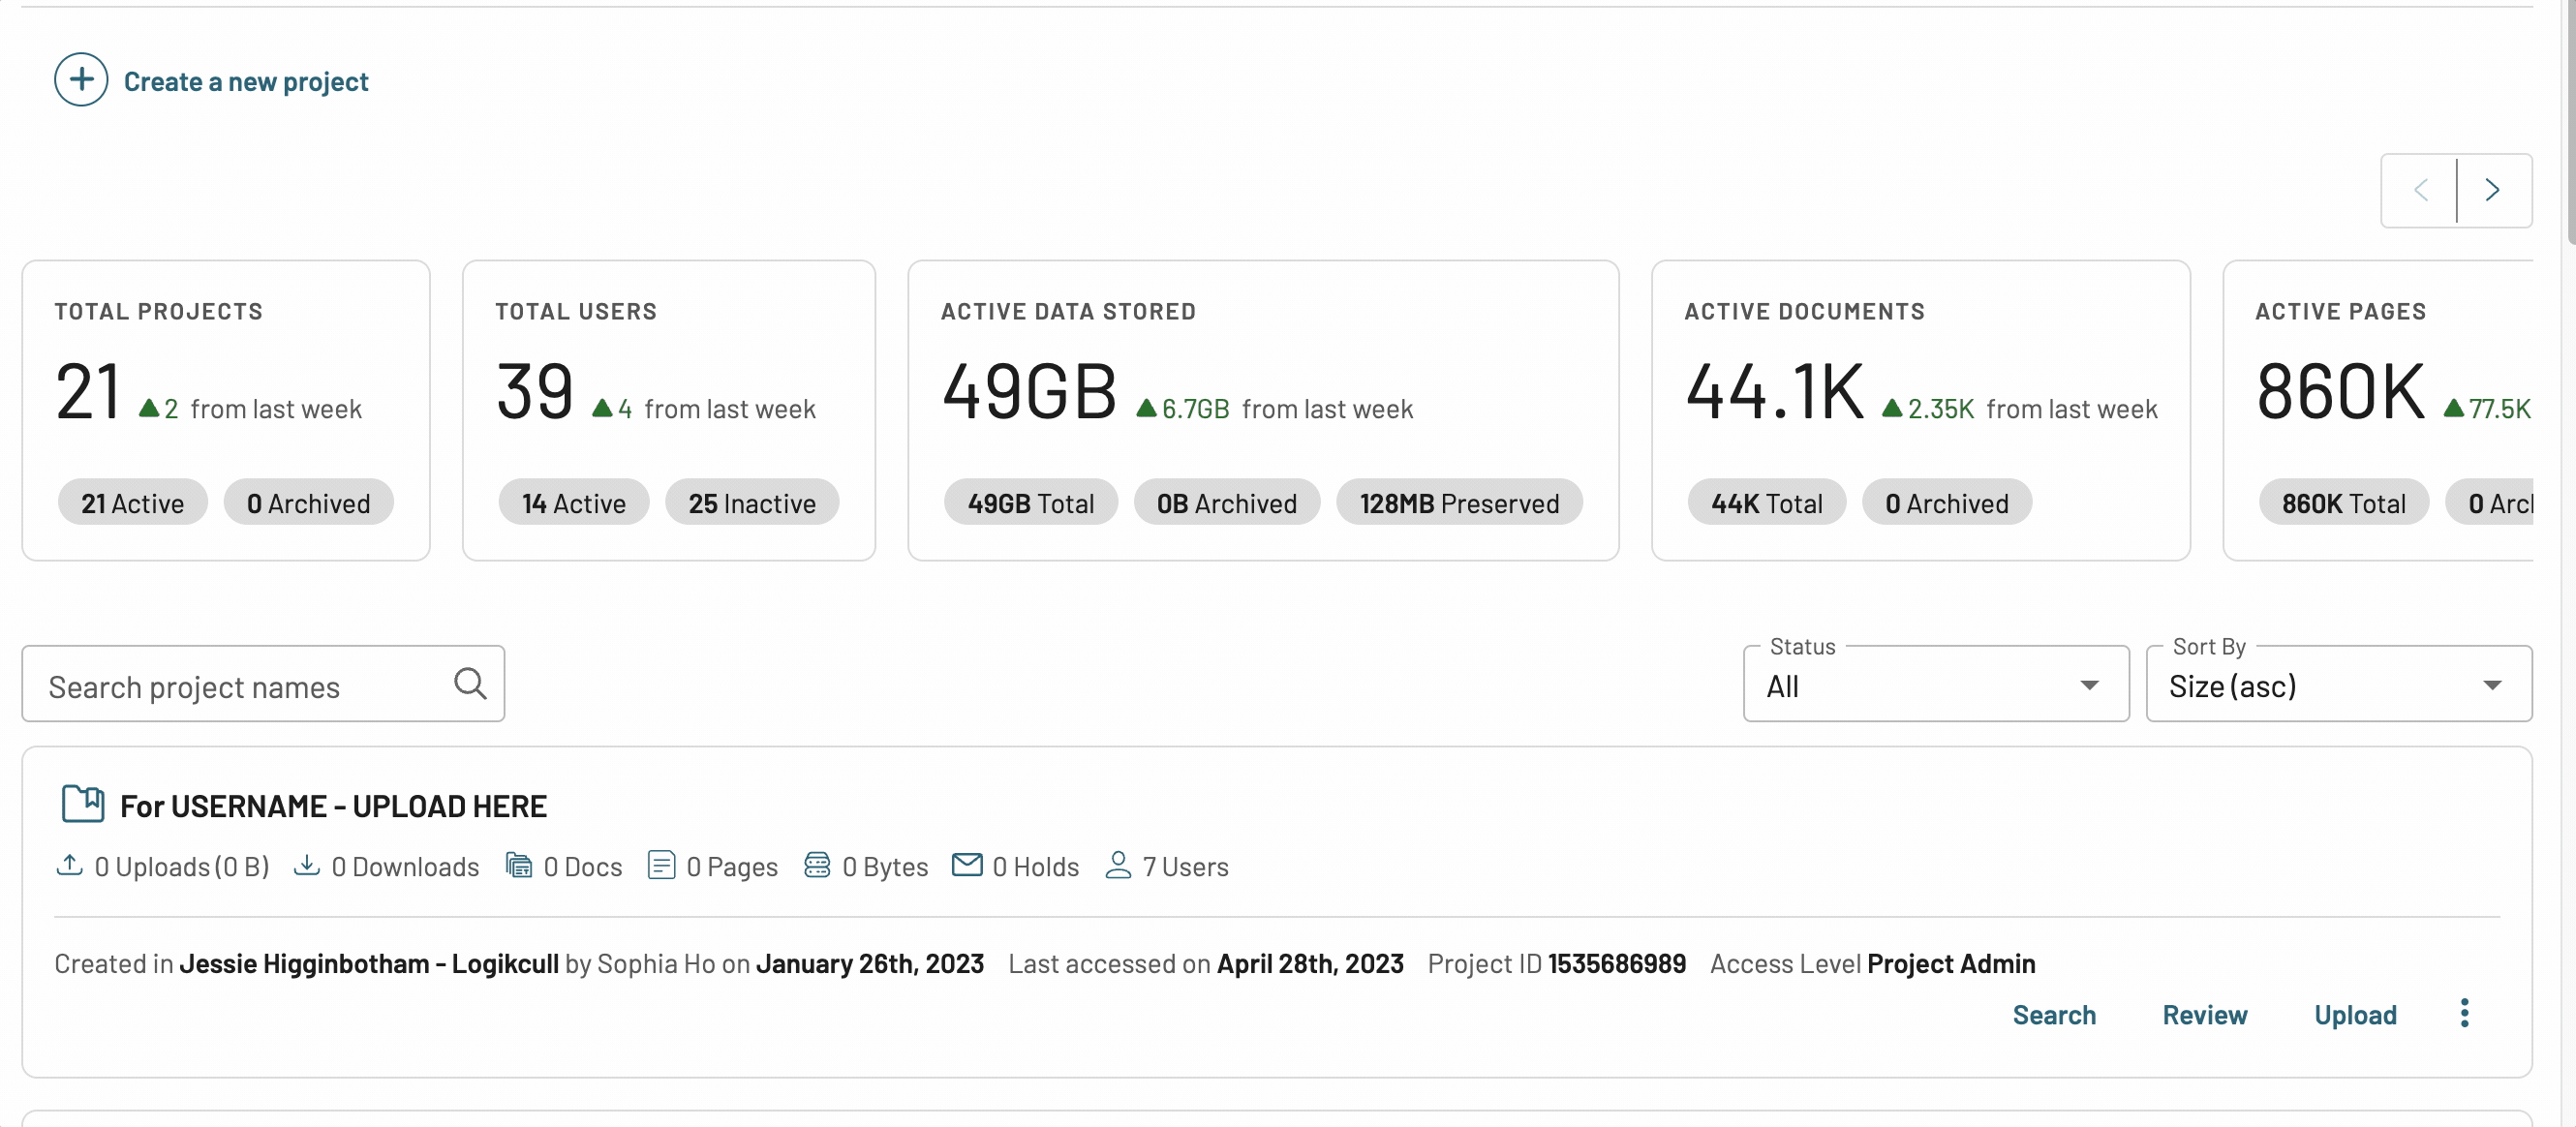Click the Total Users card heading
The image size is (2576, 1127).
[576, 311]
